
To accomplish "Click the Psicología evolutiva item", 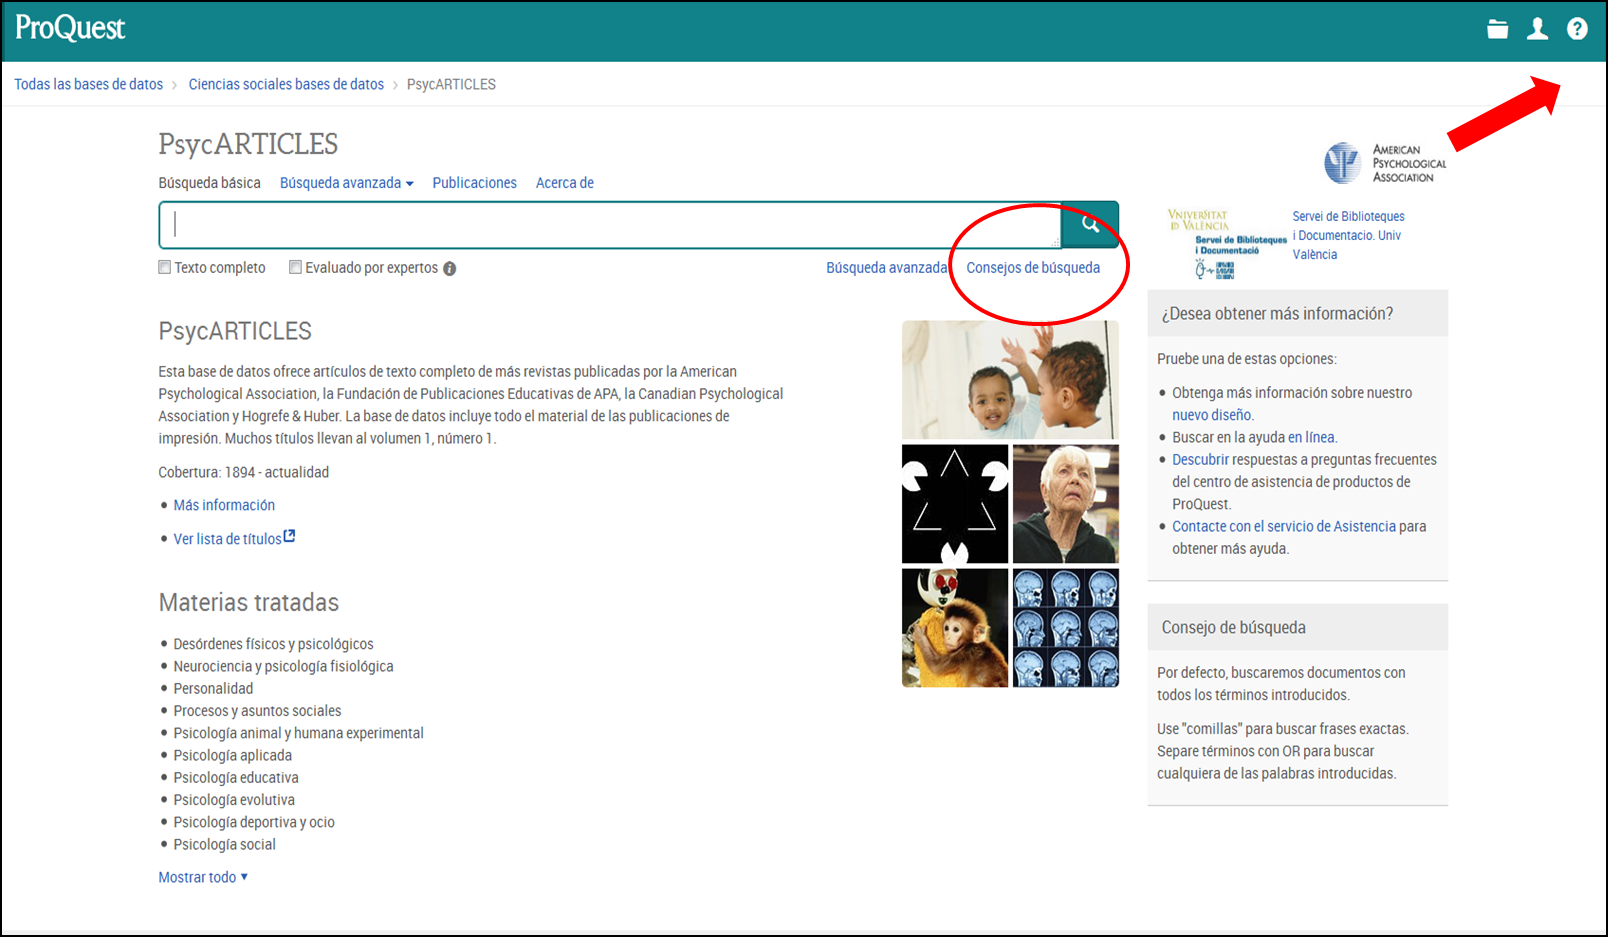I will pos(234,800).
